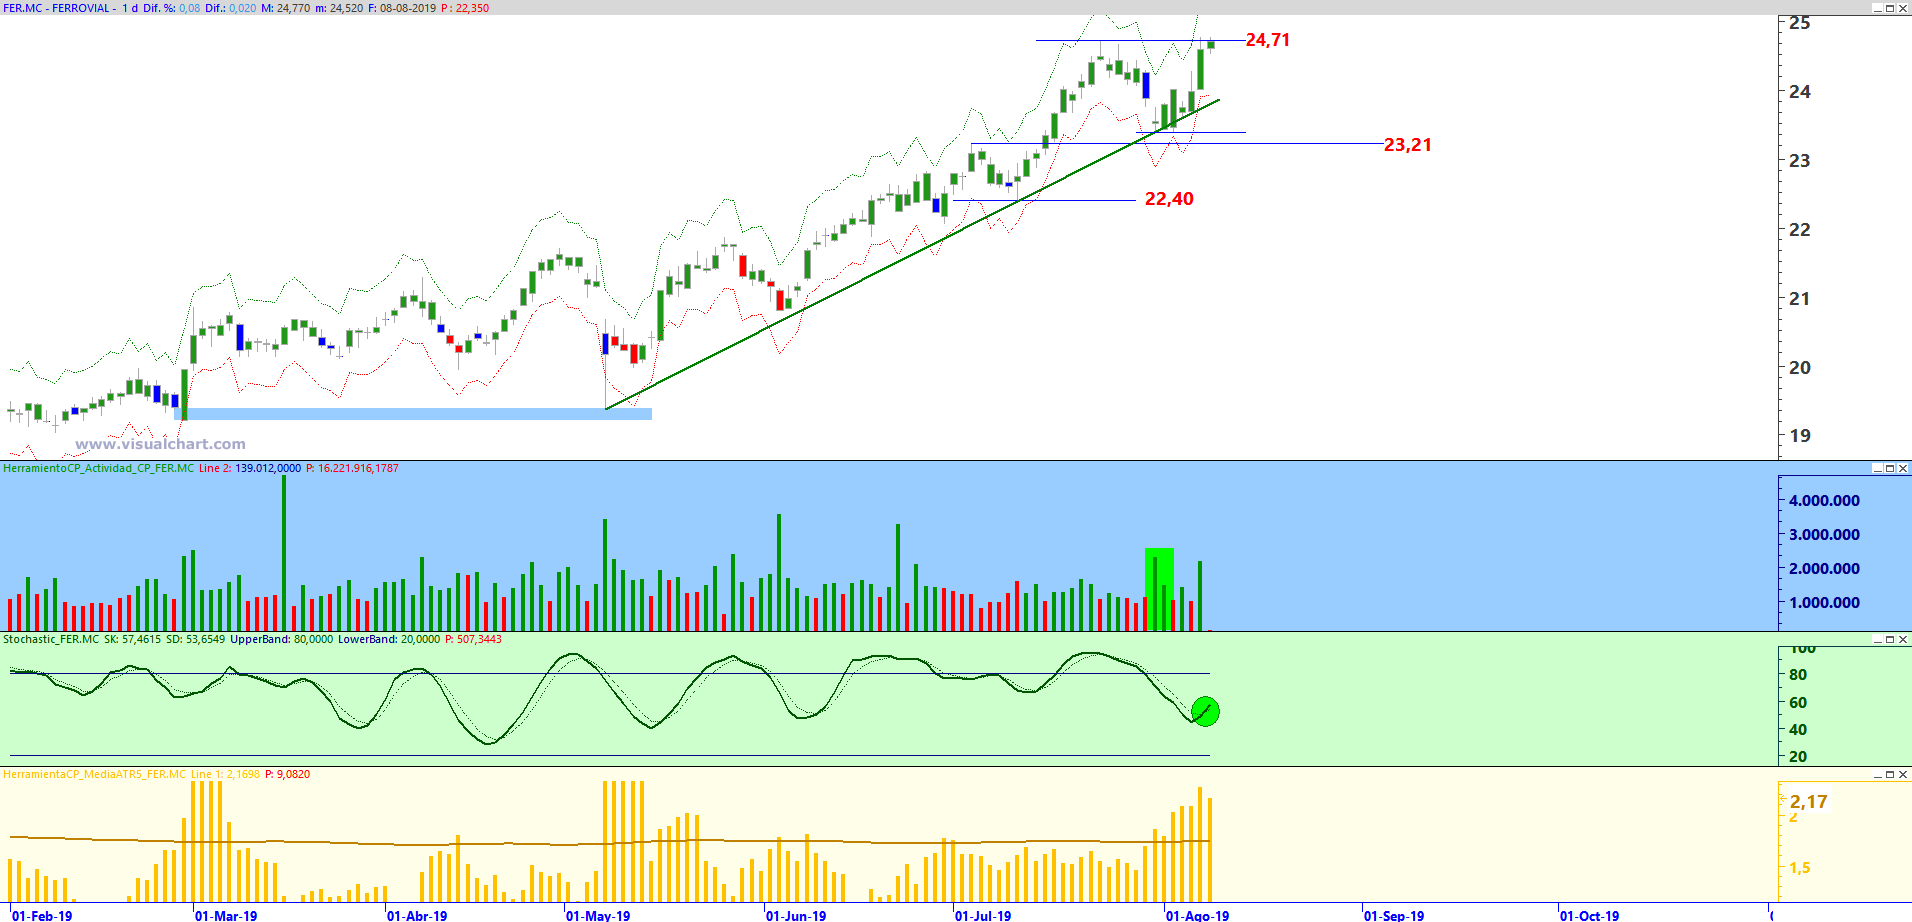The image size is (1912, 922).
Task: Select the 22,40 support price label
Action: [x=1169, y=199]
